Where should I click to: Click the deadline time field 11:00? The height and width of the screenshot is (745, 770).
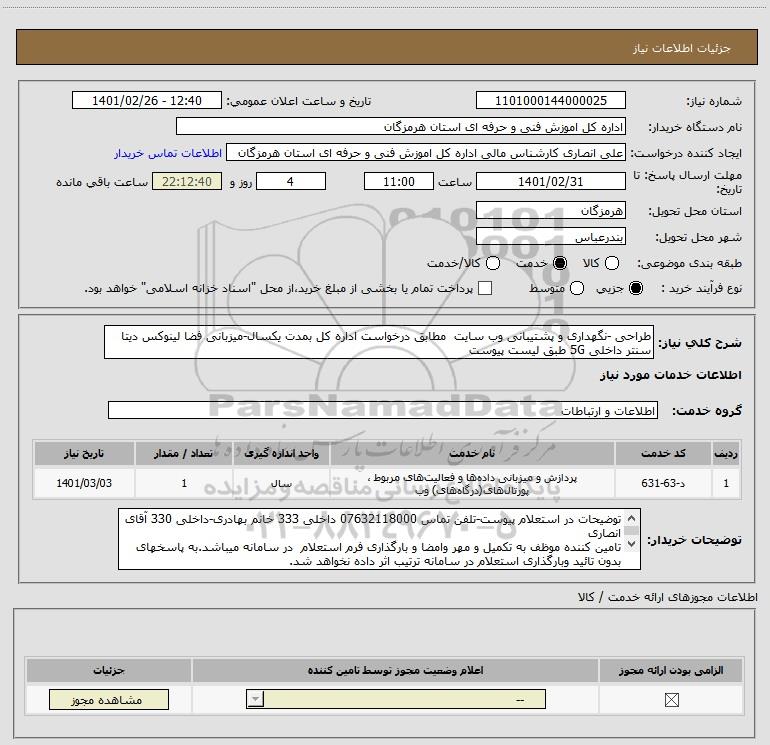[399, 182]
